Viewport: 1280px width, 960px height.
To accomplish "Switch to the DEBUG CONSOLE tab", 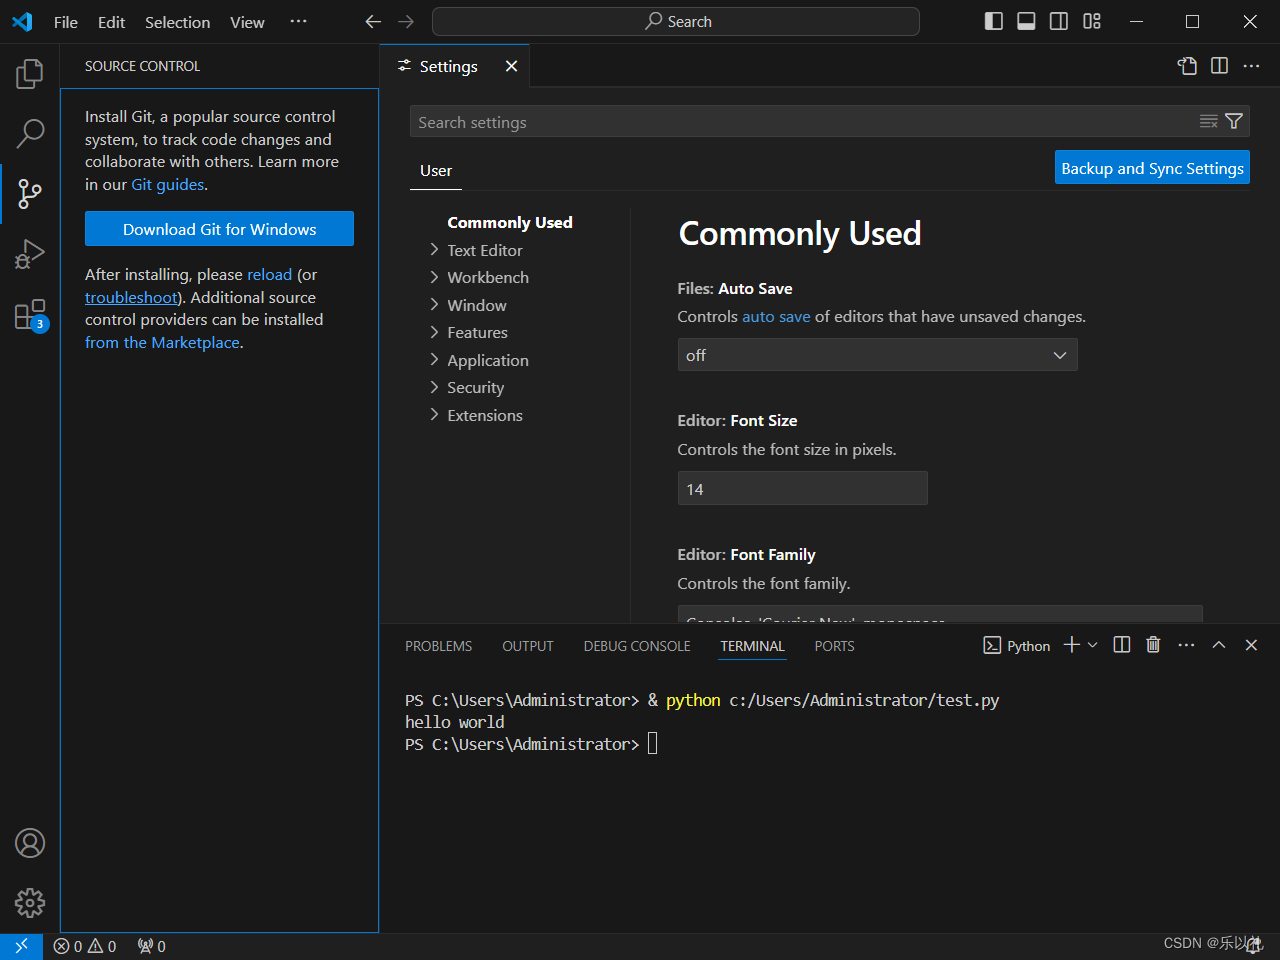I will pos(636,646).
